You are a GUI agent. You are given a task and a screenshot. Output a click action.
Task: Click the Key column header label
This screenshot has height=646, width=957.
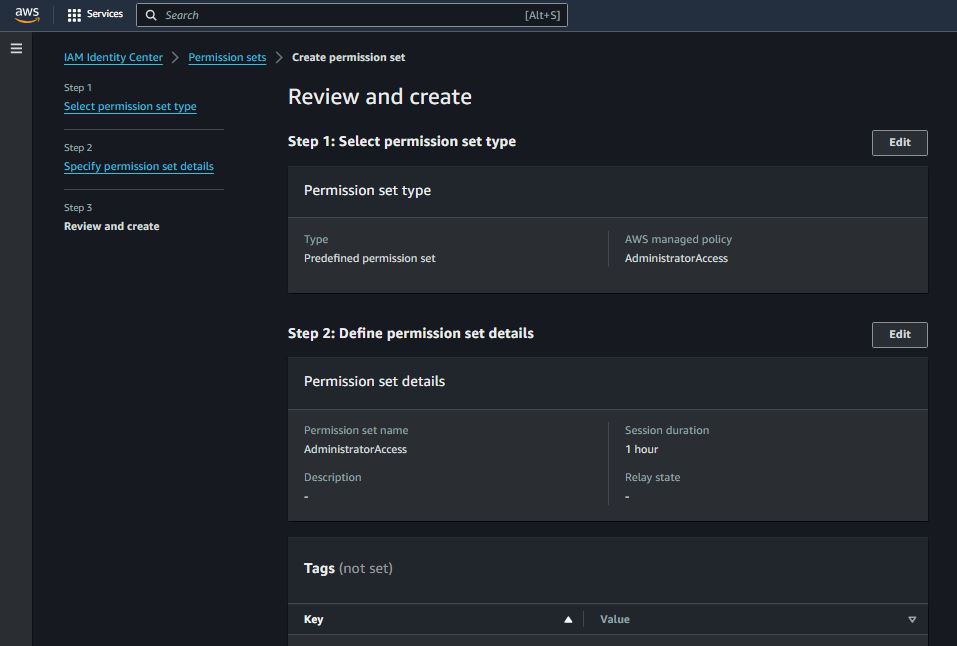[x=314, y=620]
